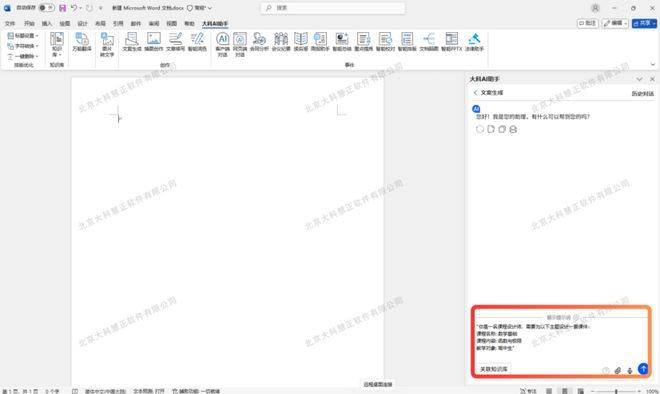Screen dimensions: 660x394
Task: Switch to the 开始 Home tab
Action: click(29, 24)
